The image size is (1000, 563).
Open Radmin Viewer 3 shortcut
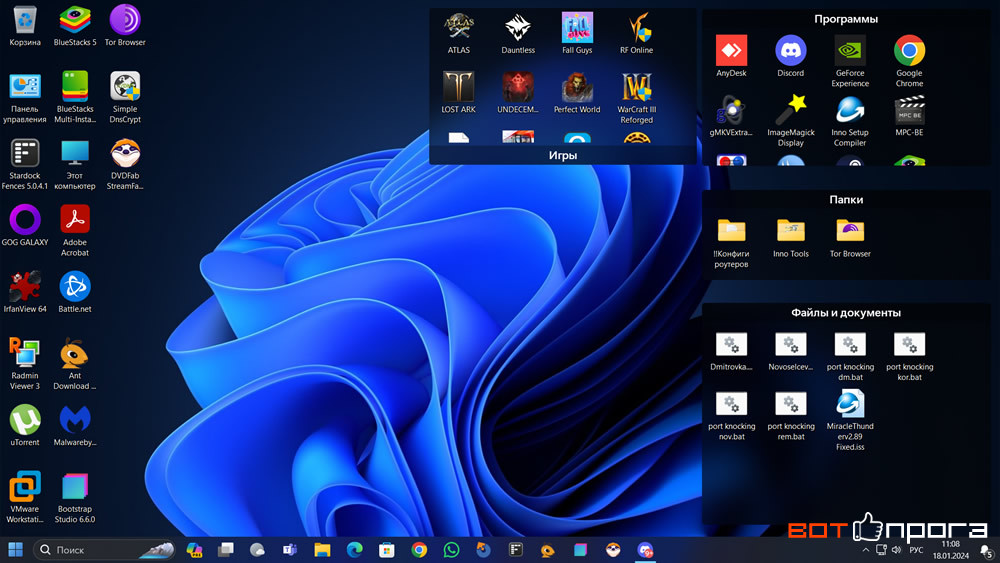coord(25,365)
